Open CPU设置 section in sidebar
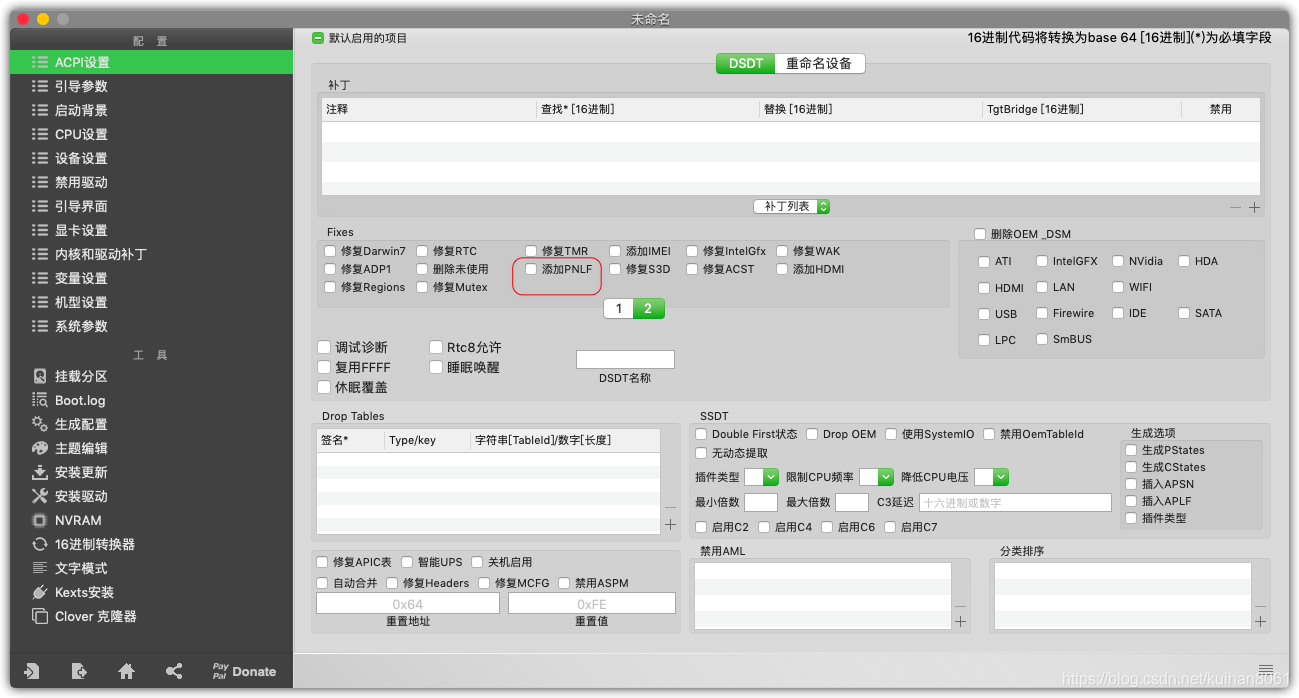 click(151, 134)
